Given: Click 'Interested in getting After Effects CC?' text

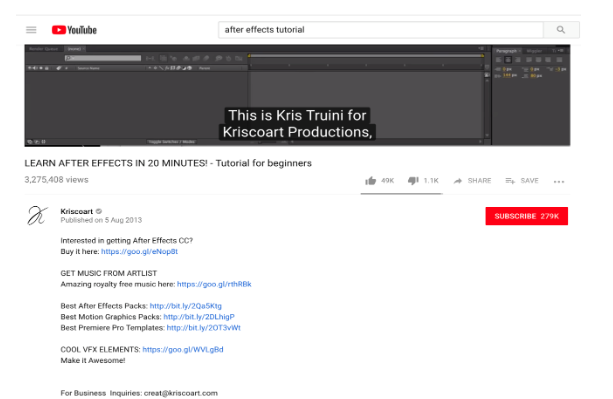Looking at the screenshot, I should (127, 240).
